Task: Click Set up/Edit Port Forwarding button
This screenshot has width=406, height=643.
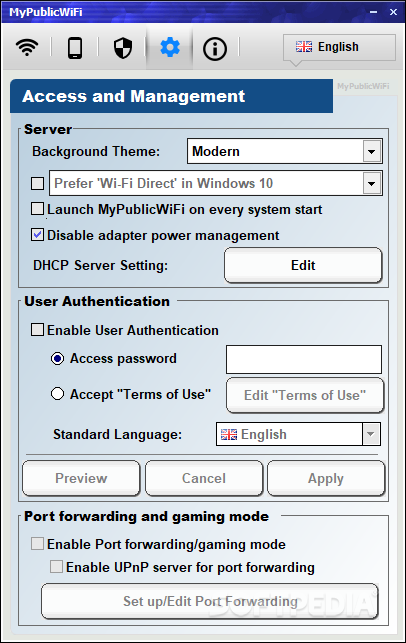Action: click(210, 601)
